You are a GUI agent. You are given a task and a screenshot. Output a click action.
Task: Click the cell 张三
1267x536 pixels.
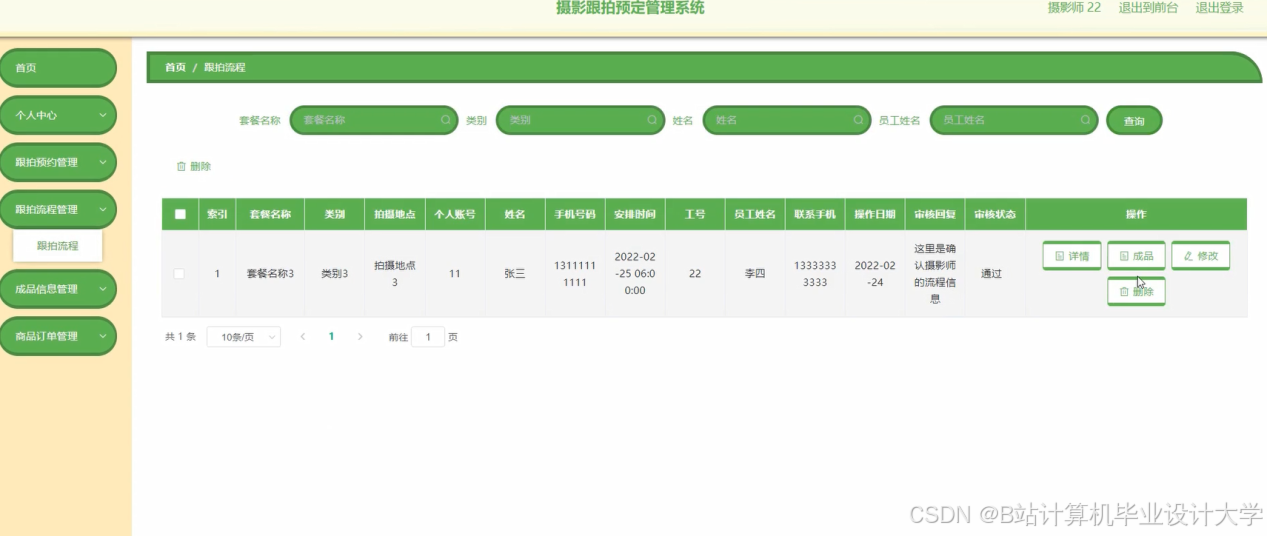click(515, 273)
